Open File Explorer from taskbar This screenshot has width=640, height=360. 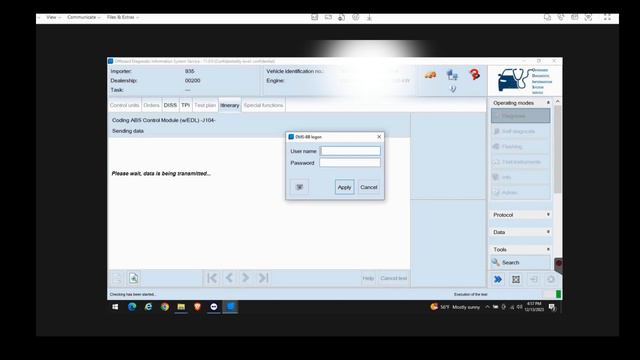(181, 307)
